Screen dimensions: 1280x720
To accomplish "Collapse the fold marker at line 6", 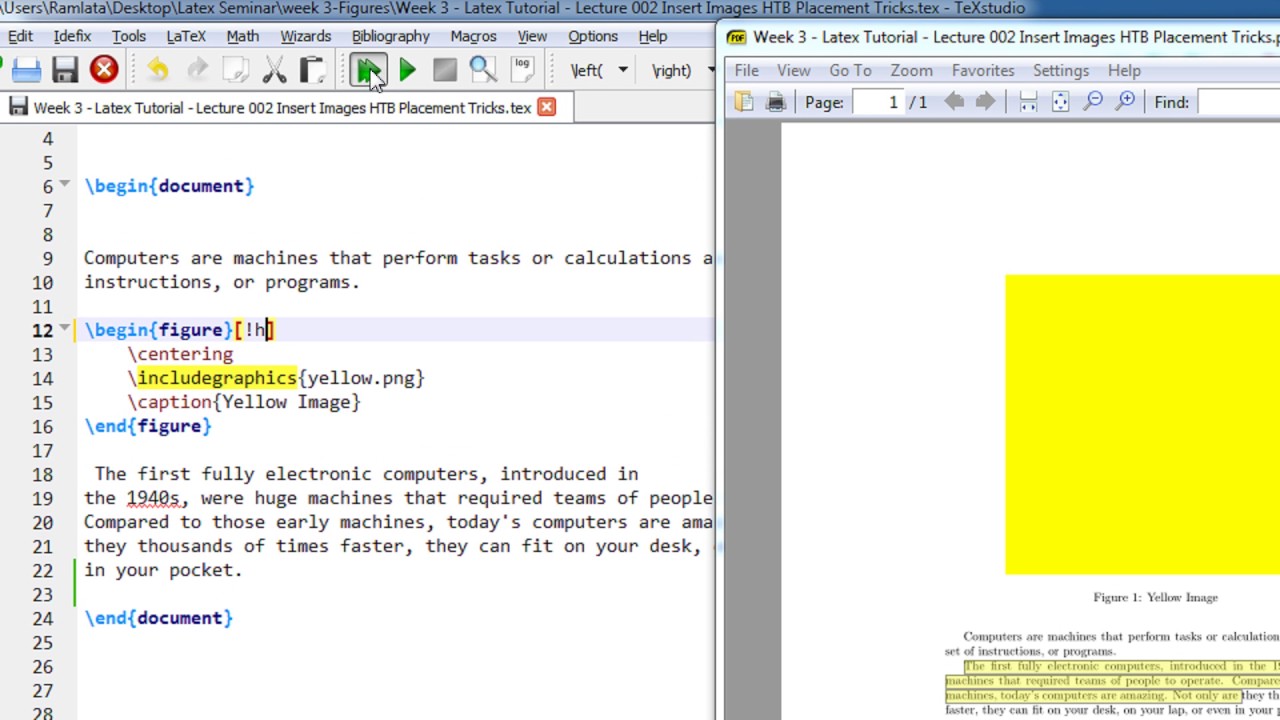I will pos(65,184).
